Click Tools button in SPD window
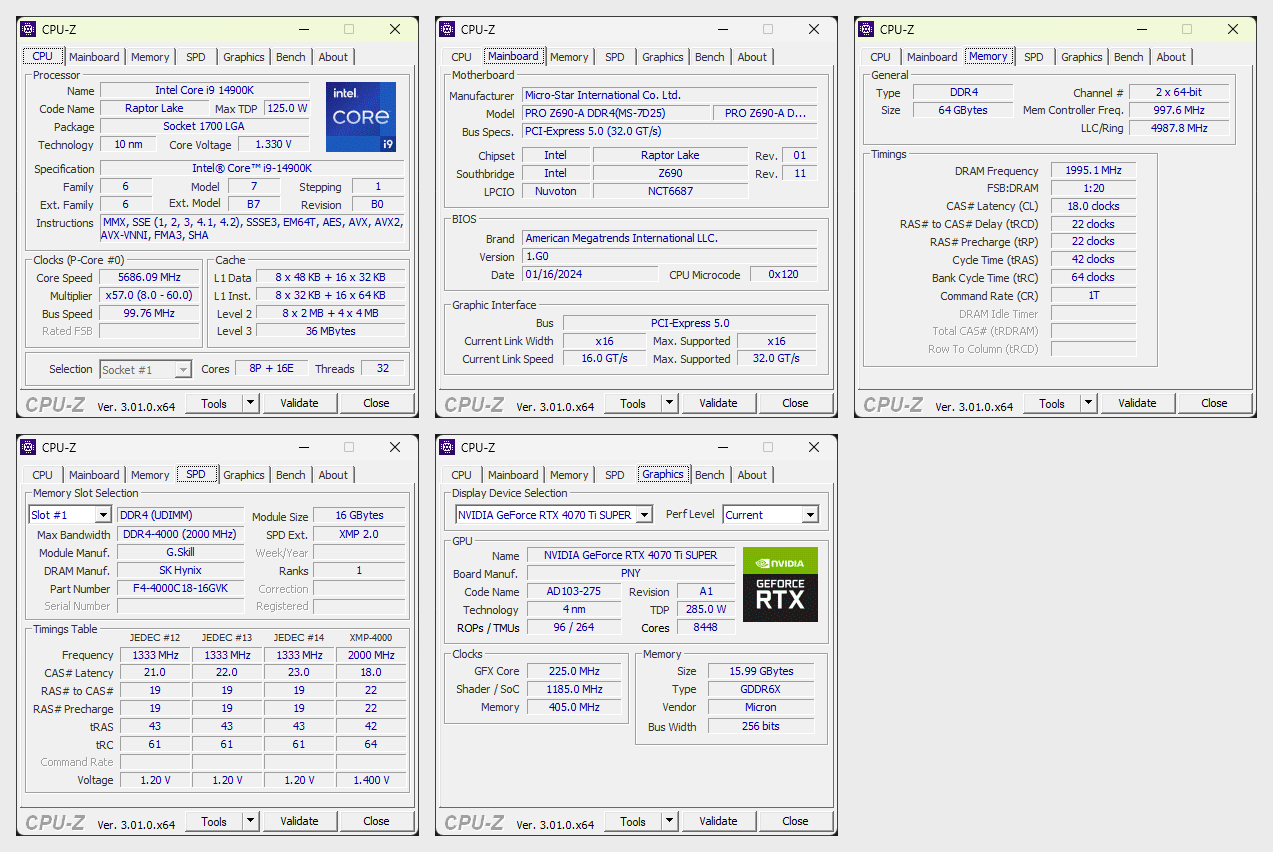 [x=214, y=821]
